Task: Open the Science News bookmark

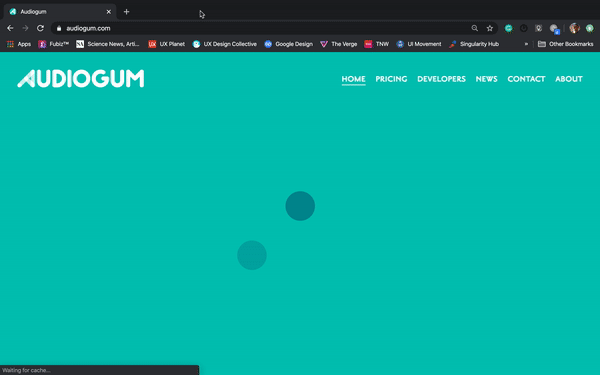Action: 108,44
